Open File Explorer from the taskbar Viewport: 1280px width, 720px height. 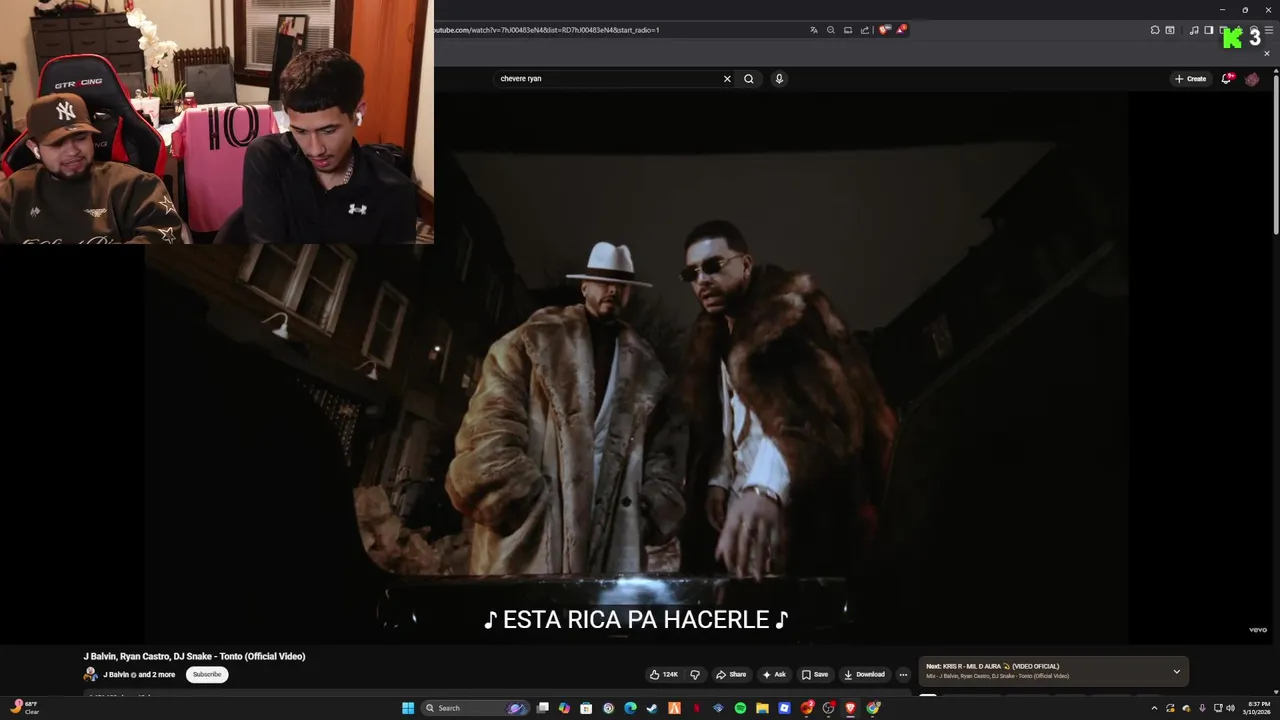click(x=762, y=708)
